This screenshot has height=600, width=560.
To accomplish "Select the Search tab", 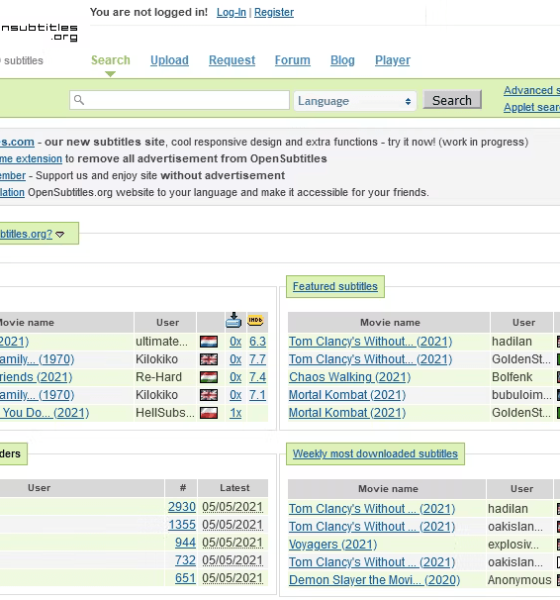I will [x=111, y=60].
